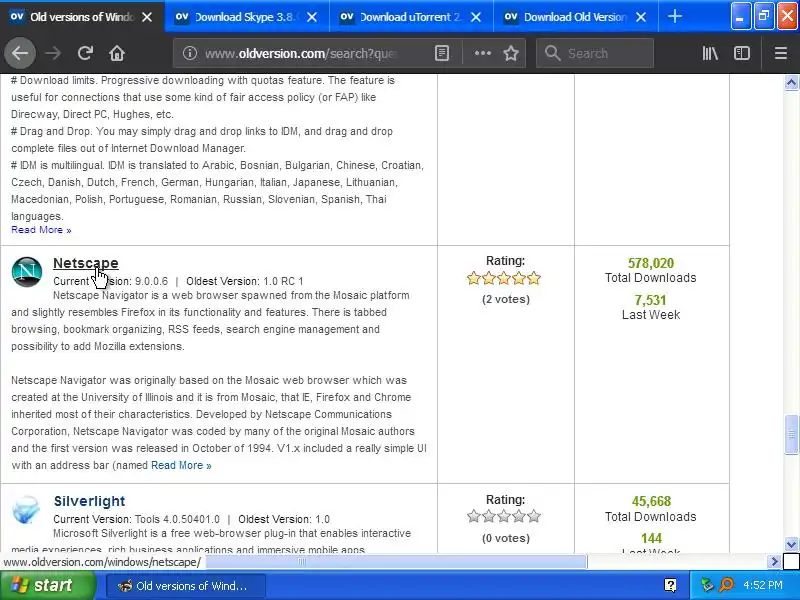800x600 pixels.
Task: Click 45,668 Silverlight total downloads
Action: pyautogui.click(x=652, y=501)
